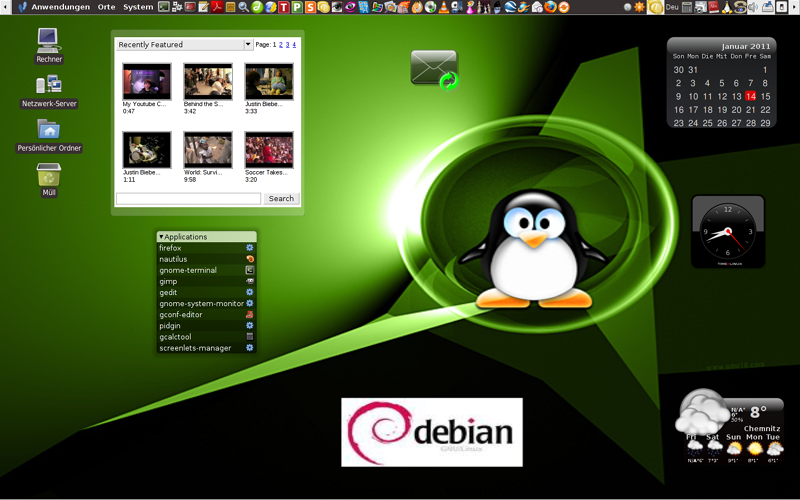Launch gconf-editor from the Applications list

pyautogui.click(x=206, y=315)
